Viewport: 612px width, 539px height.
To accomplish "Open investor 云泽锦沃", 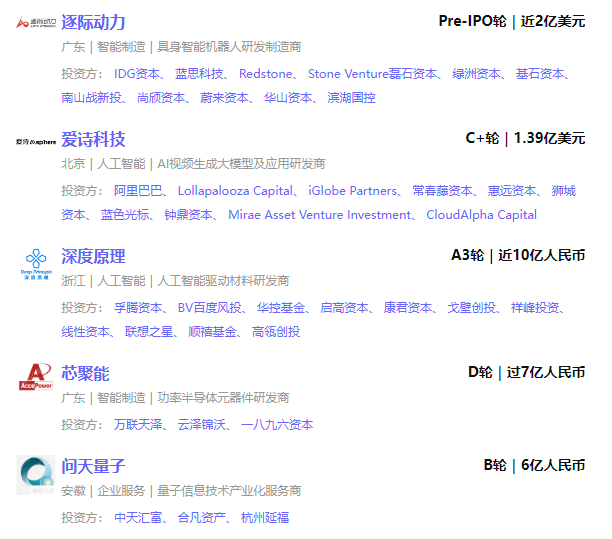I will 201,425.
